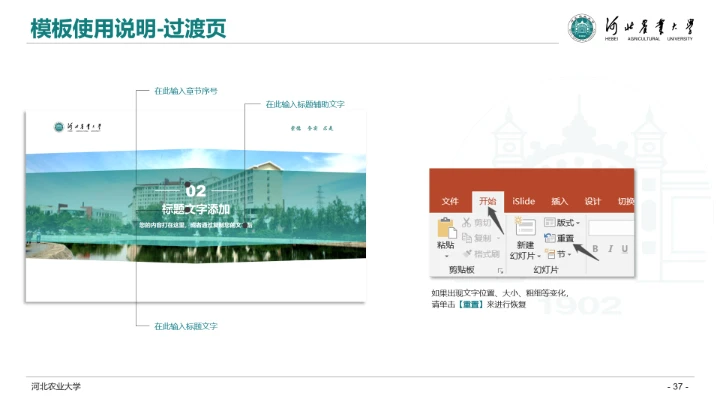
Task: Click the small logo inside the slide preview
Action: pyautogui.click(x=78, y=127)
